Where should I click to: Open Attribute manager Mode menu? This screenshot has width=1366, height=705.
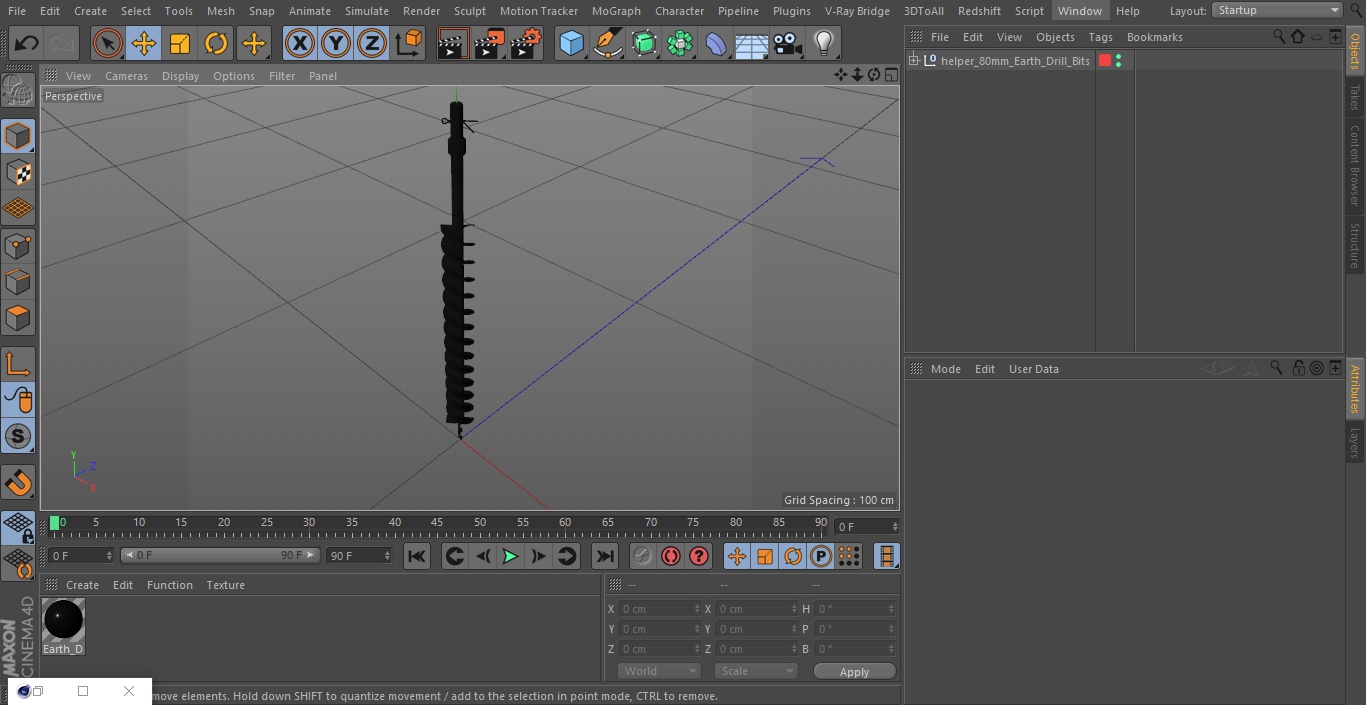coord(945,369)
